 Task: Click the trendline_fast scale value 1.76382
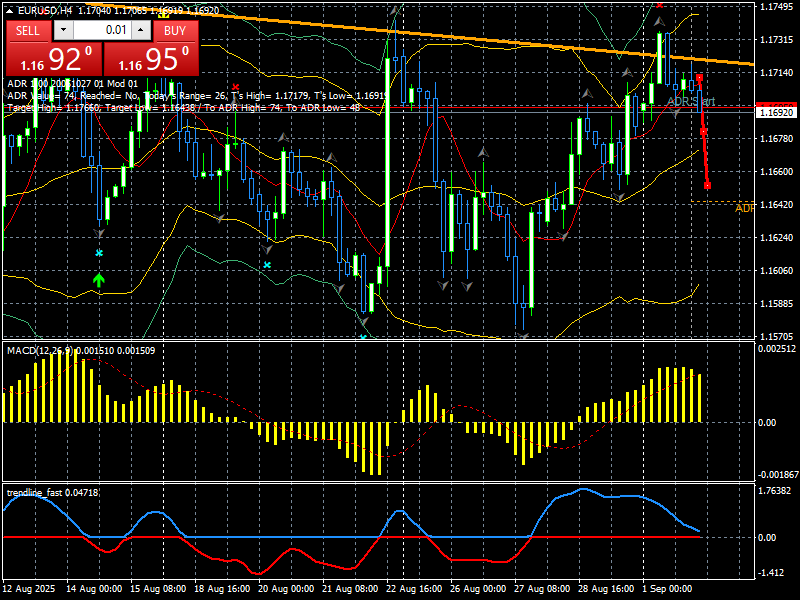[x=776, y=491]
